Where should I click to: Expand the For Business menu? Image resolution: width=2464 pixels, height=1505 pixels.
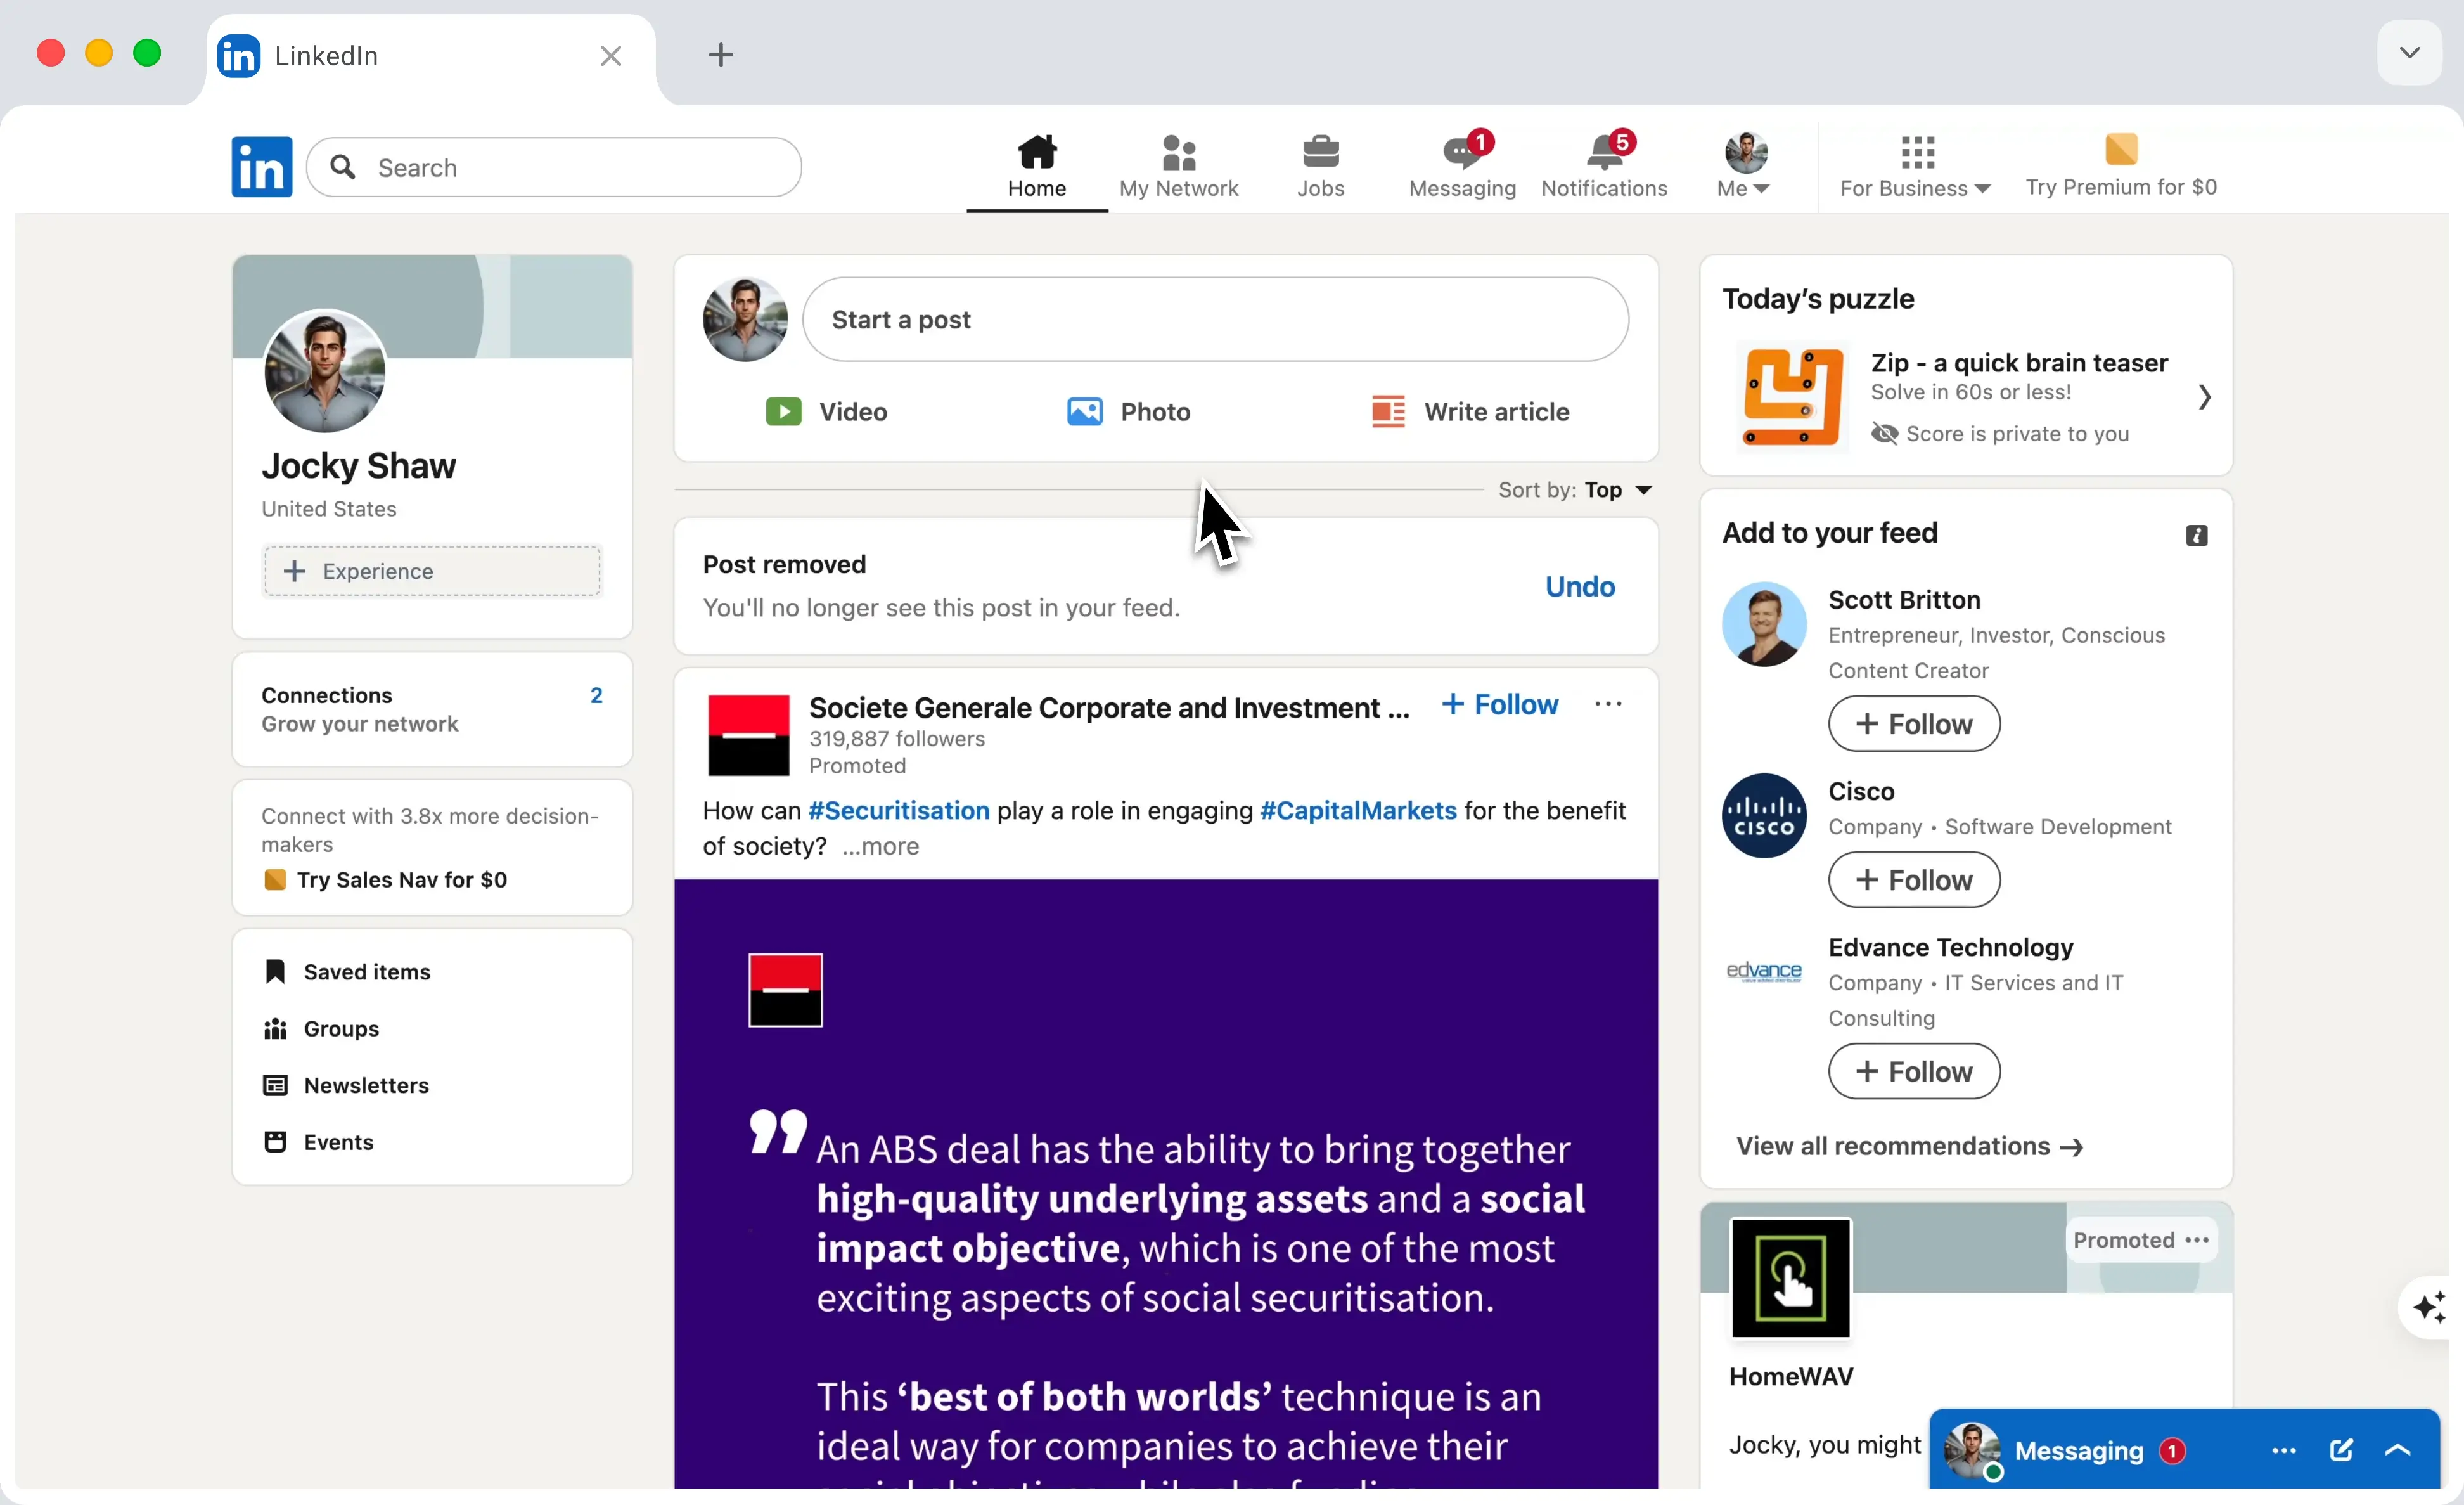(1915, 167)
